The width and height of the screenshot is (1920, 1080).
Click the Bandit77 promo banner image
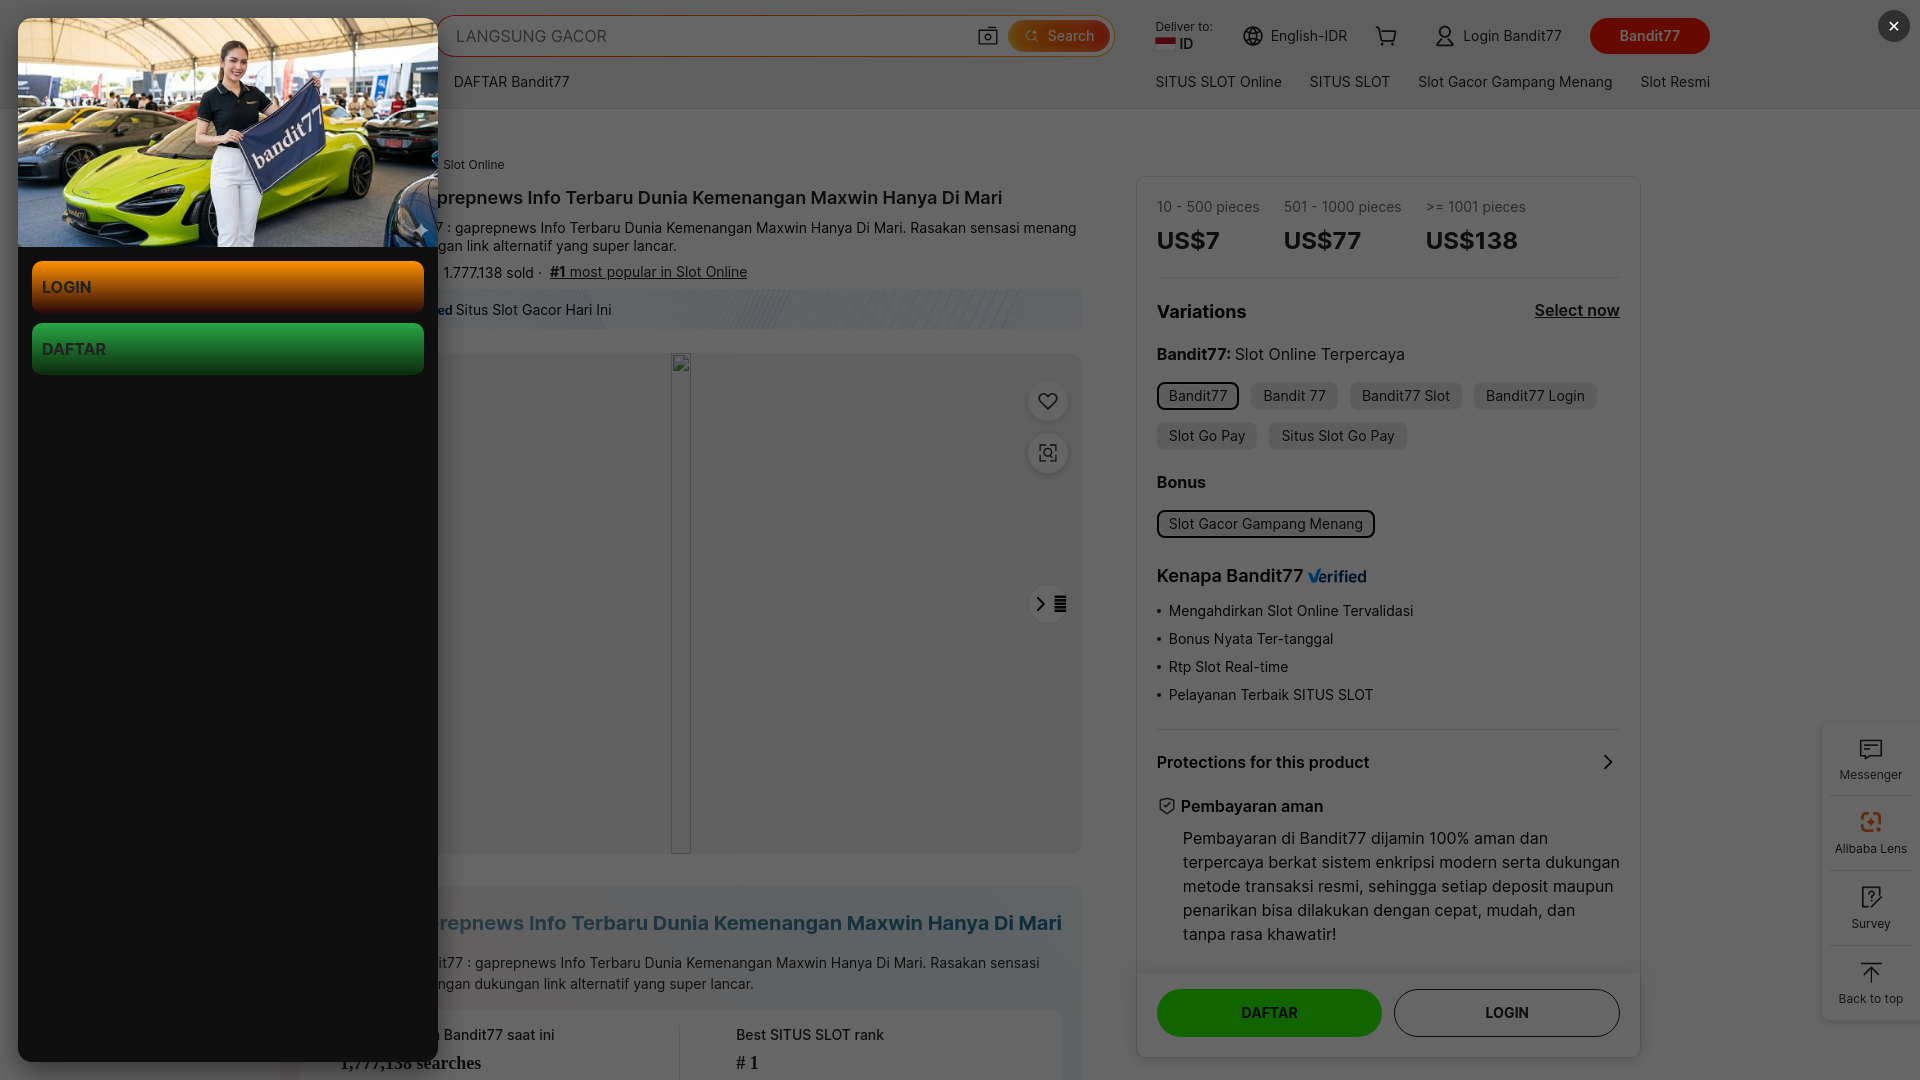coord(228,132)
